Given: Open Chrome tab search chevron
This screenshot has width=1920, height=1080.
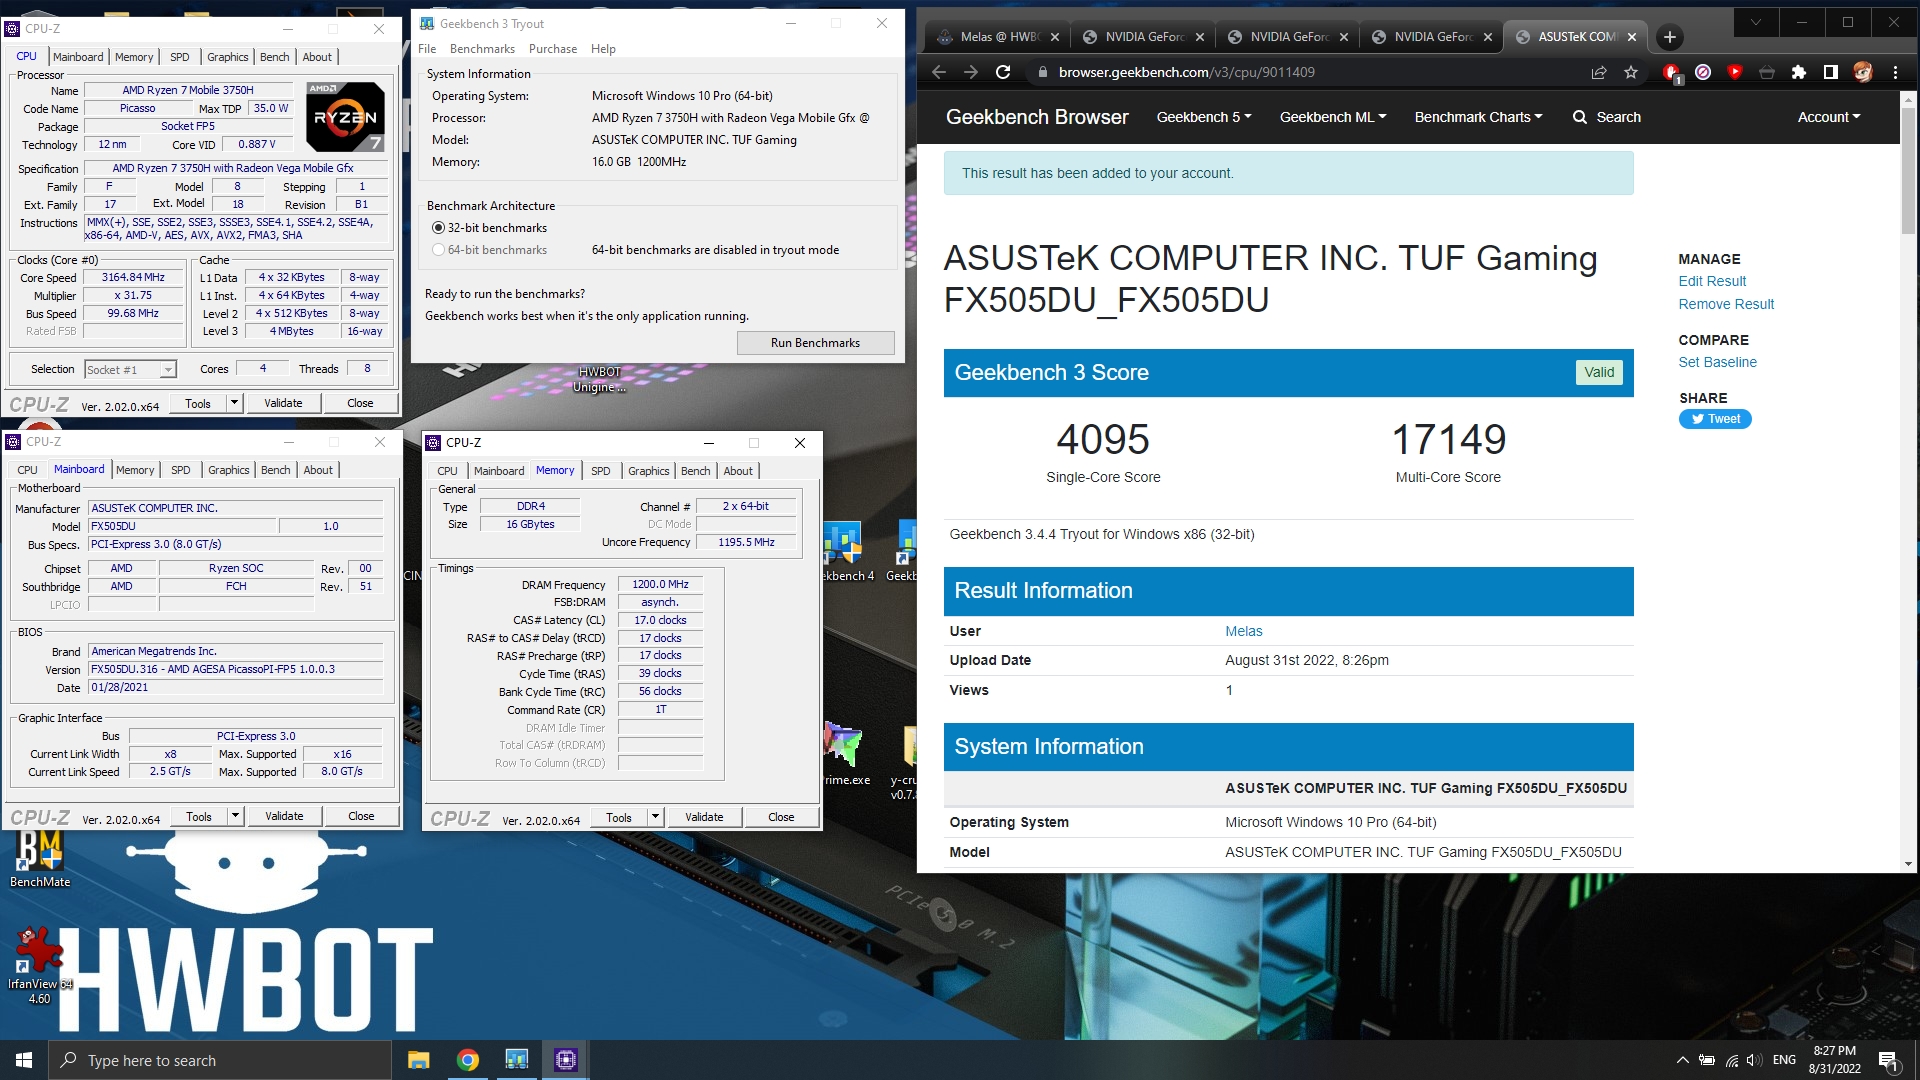Looking at the screenshot, I should pos(1756,22).
